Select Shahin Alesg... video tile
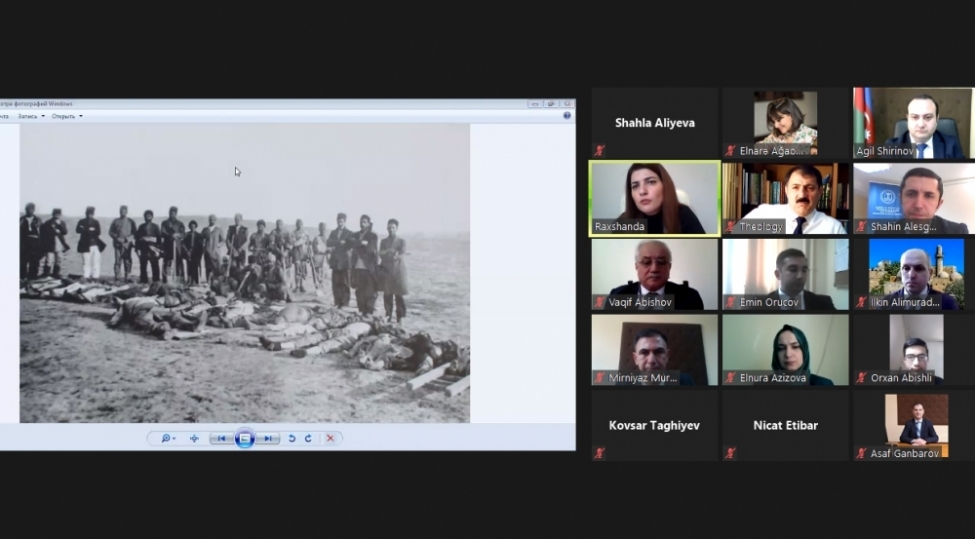Screen dimensions: 975x540 913,198
